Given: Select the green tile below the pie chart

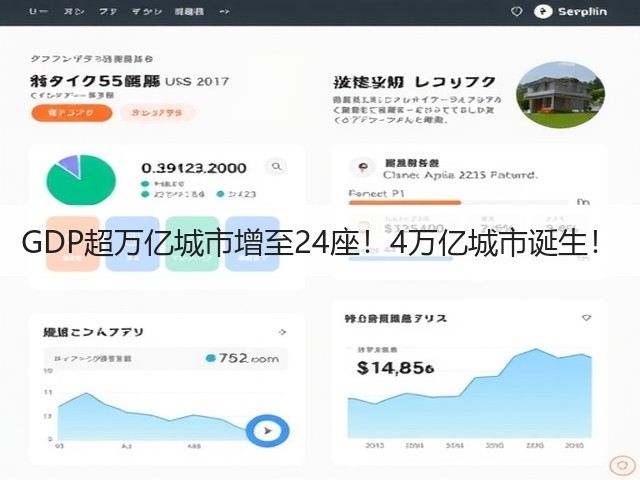Looking at the screenshot, I should [x=192, y=243].
